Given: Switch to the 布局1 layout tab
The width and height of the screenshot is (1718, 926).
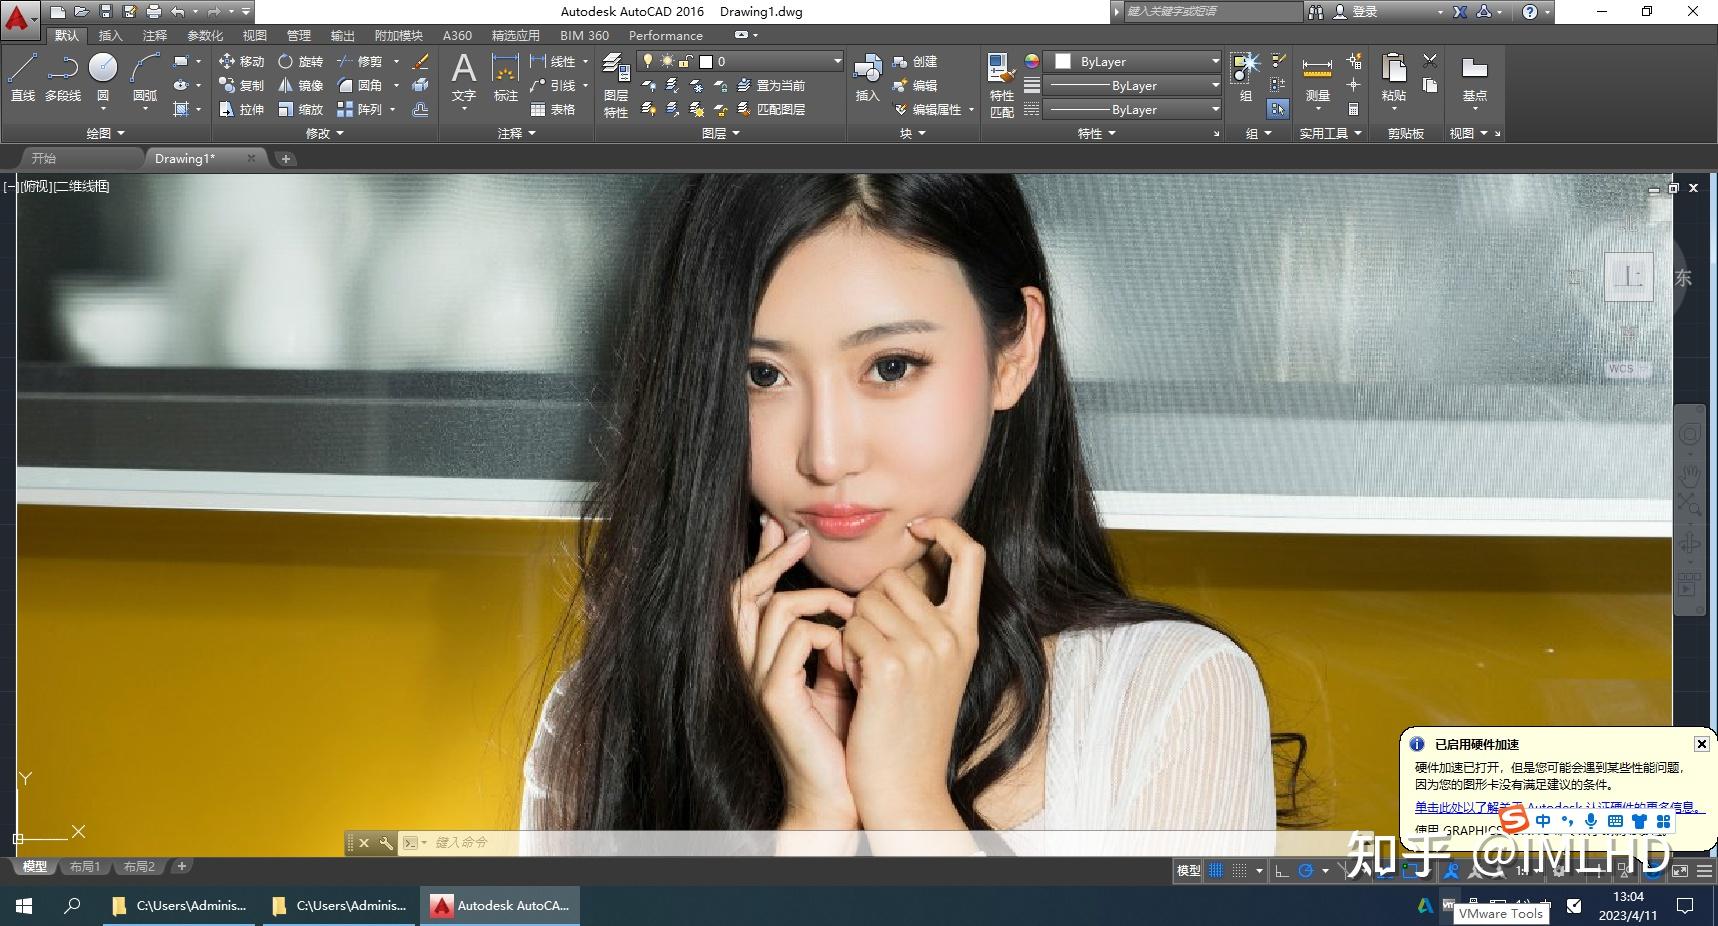Looking at the screenshot, I should click(x=85, y=866).
